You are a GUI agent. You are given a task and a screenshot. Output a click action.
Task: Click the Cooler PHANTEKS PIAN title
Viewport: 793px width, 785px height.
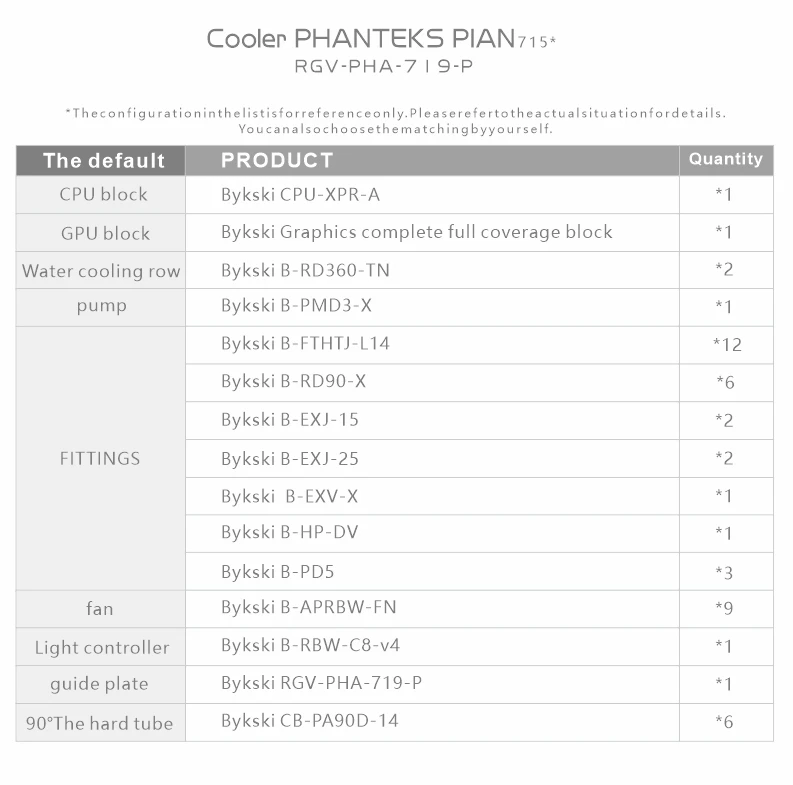[x=378, y=39]
